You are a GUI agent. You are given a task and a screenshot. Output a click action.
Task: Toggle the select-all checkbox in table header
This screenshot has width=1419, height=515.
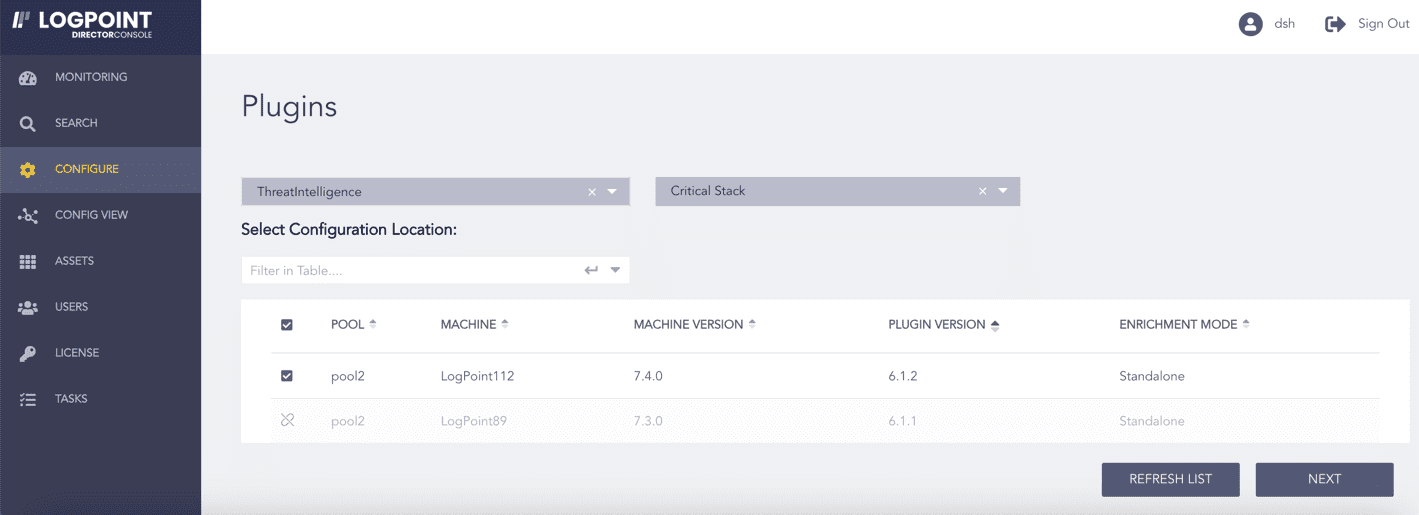(287, 325)
